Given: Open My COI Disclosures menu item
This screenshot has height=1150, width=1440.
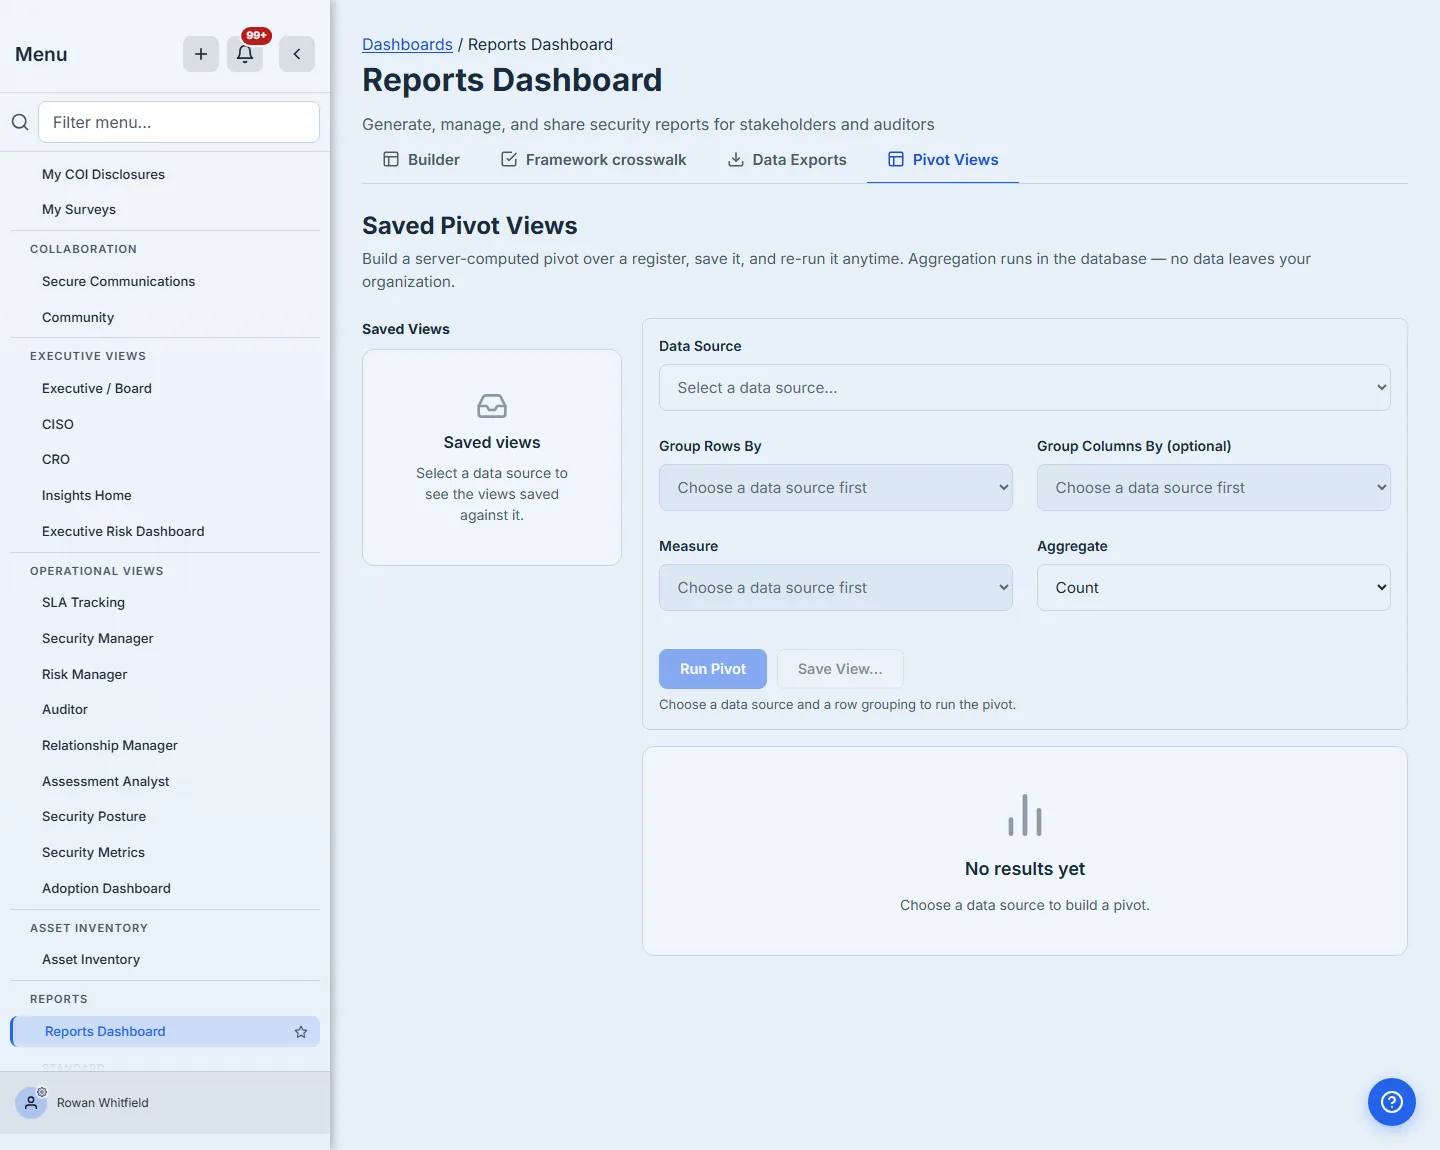Looking at the screenshot, I should coord(103,174).
